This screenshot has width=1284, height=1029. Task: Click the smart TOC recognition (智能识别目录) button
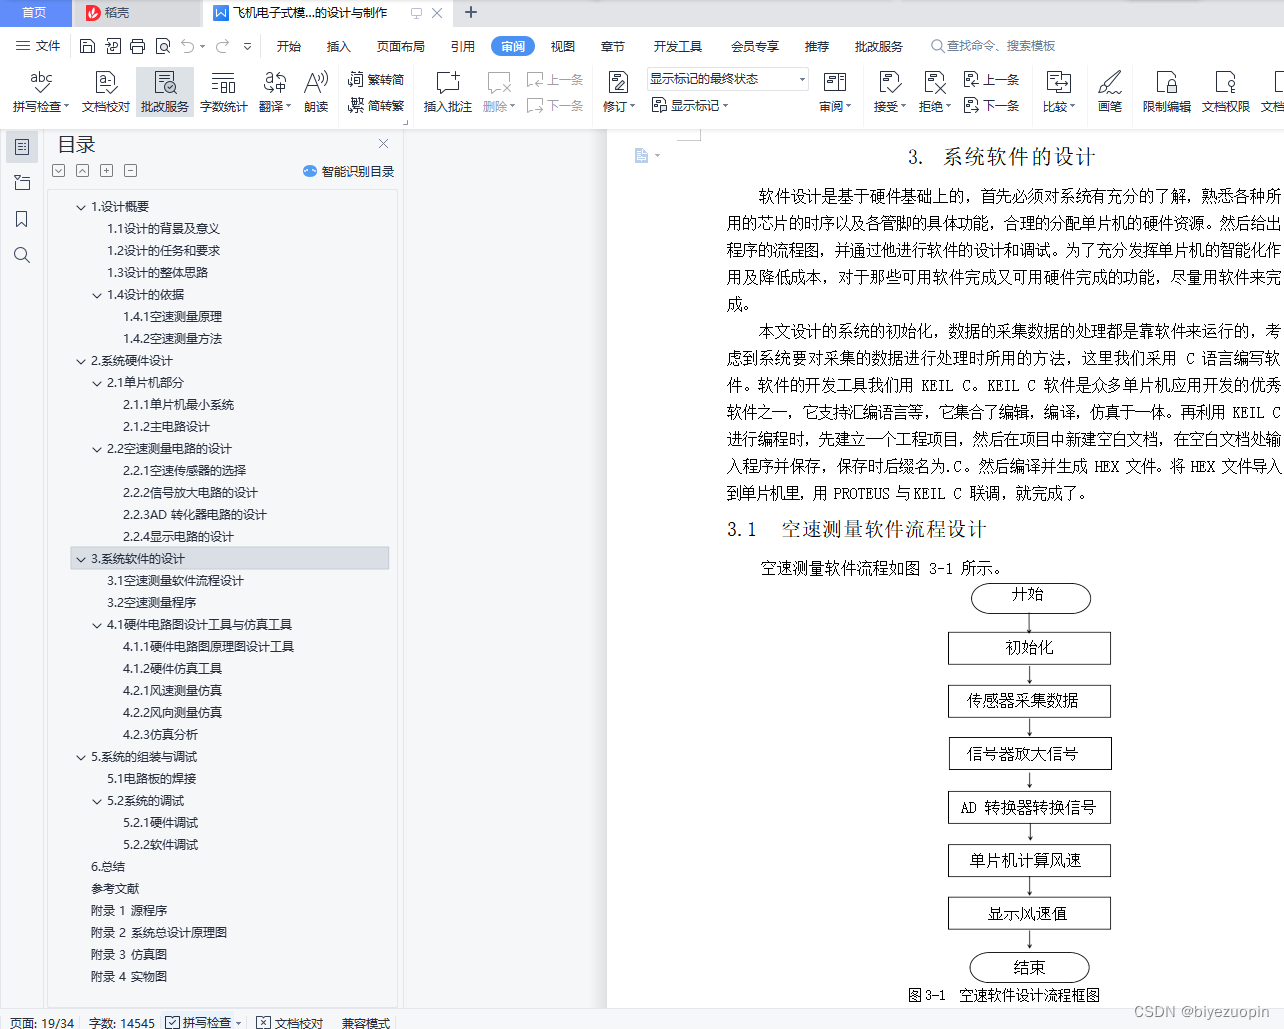pyautogui.click(x=348, y=171)
